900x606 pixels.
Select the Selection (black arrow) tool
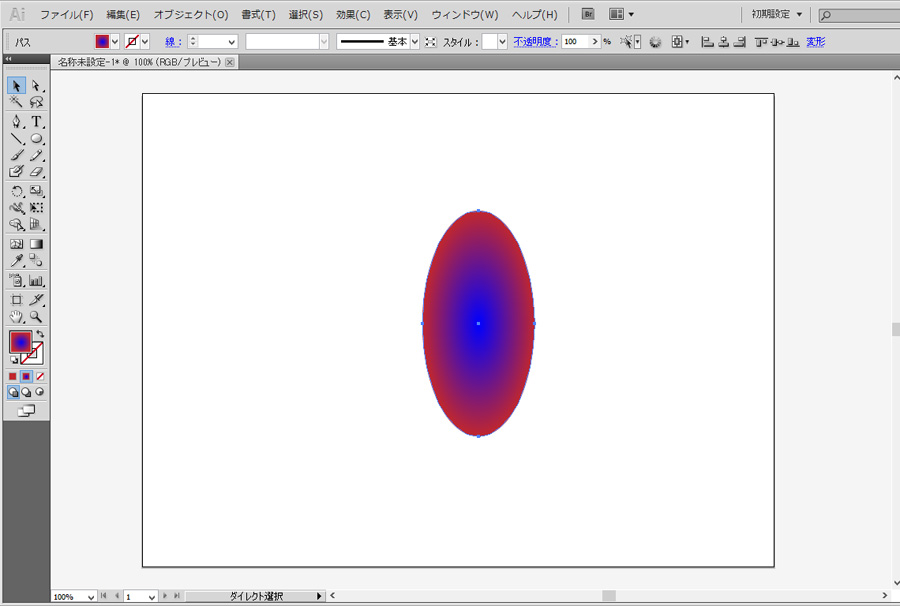coord(16,86)
